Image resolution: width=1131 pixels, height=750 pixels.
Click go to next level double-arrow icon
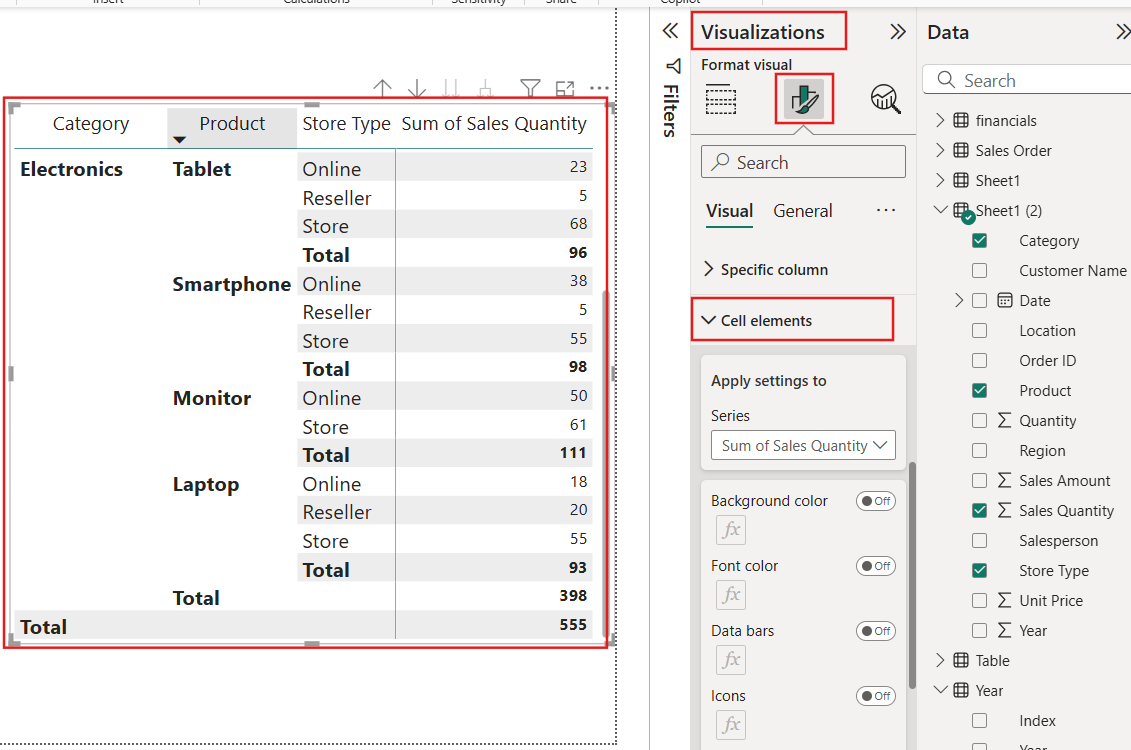452,89
